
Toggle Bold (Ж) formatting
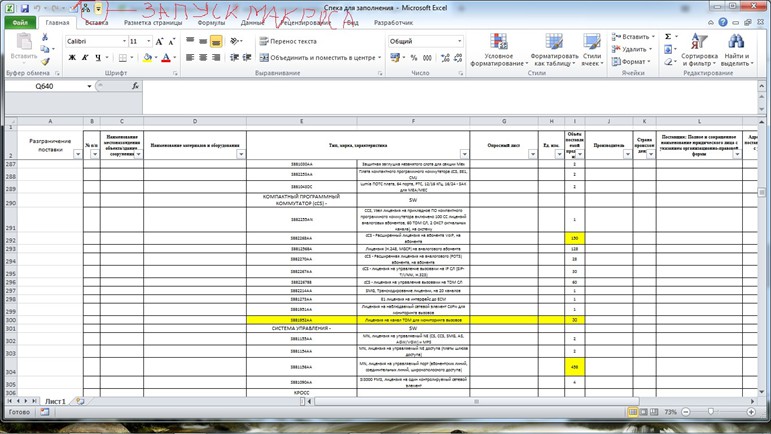pyautogui.click(x=72, y=58)
